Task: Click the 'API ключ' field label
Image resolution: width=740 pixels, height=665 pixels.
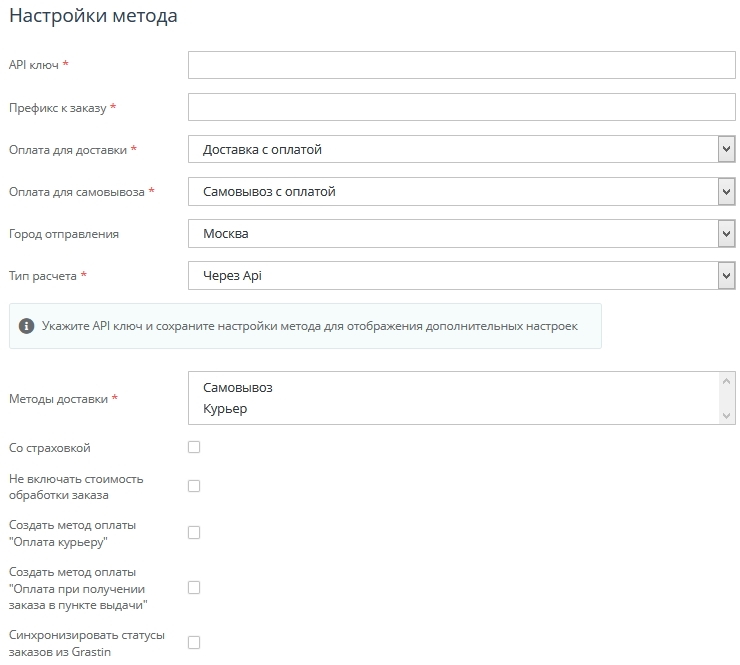Action: coord(34,65)
